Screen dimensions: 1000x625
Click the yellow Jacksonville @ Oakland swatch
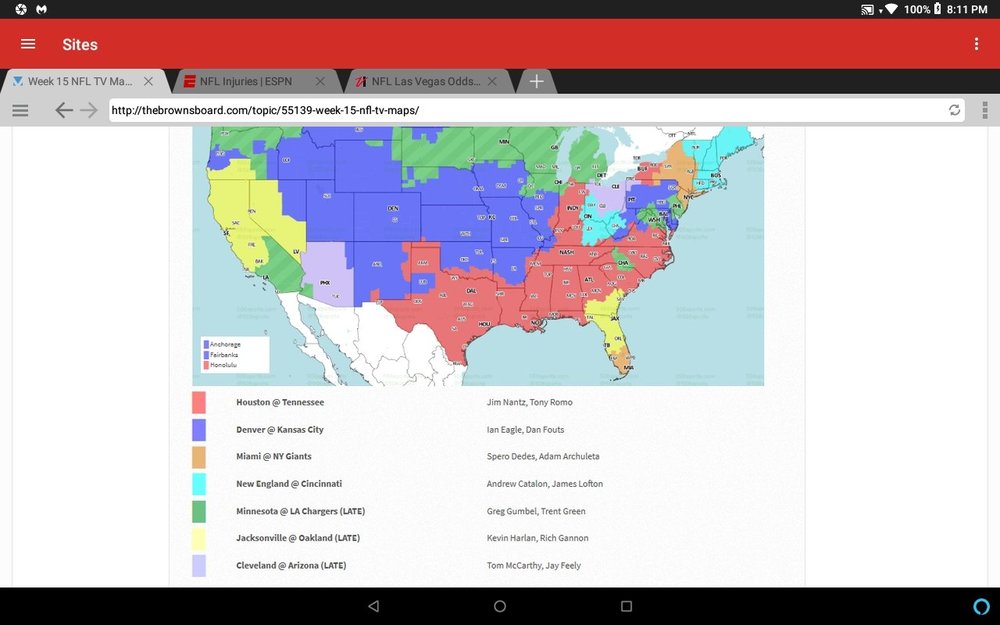pos(199,538)
